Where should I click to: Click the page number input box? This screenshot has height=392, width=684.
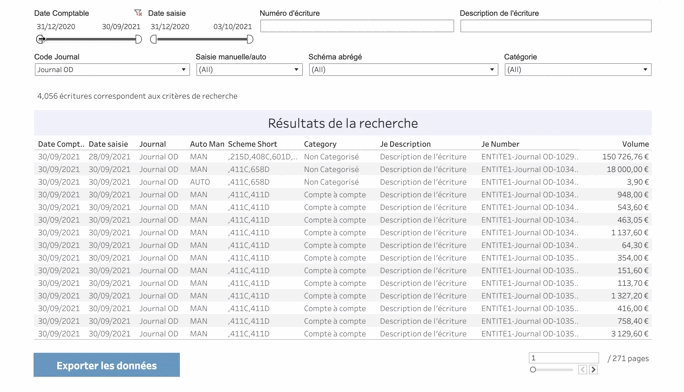coord(564,358)
